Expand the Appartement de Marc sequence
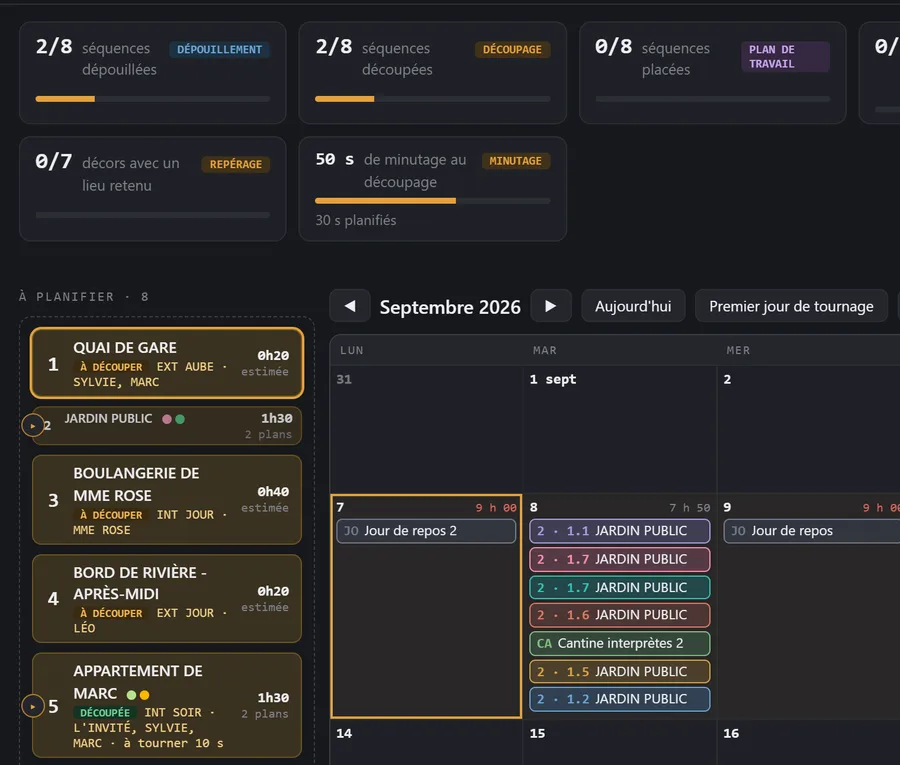 [x=33, y=706]
